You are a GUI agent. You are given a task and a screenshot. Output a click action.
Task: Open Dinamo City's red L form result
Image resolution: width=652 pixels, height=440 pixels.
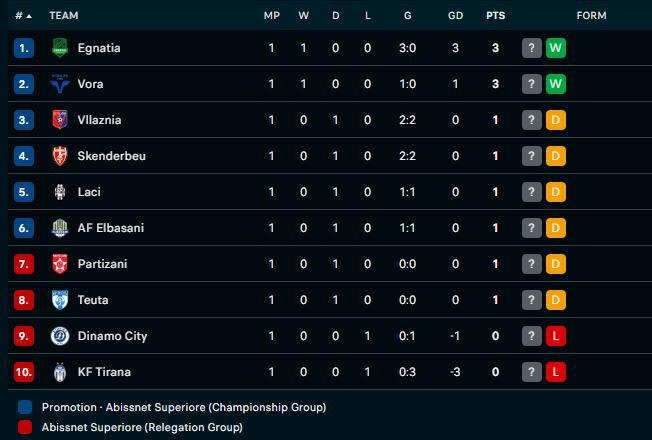pos(556,336)
